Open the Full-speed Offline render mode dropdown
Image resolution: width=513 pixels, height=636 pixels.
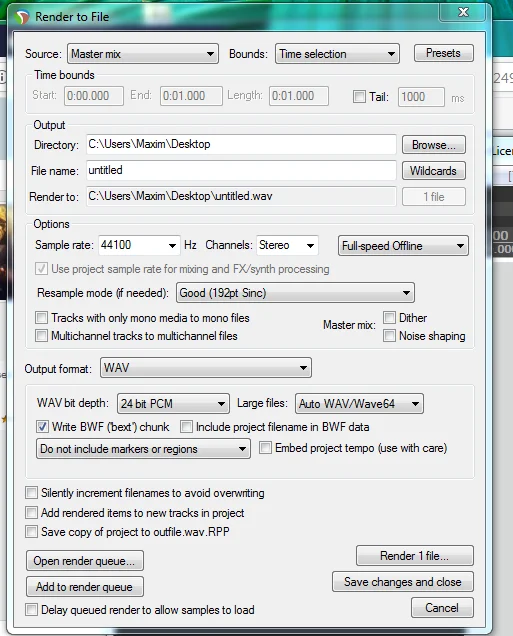tap(403, 246)
